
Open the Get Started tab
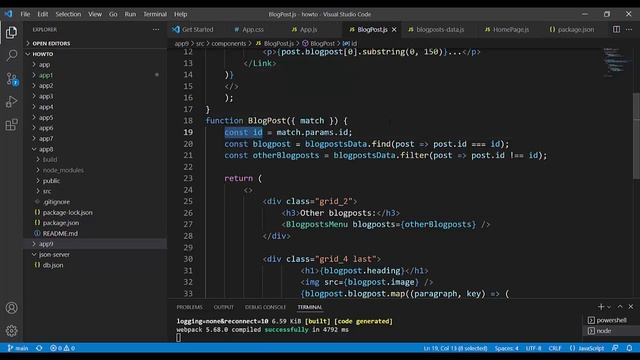coord(193,29)
